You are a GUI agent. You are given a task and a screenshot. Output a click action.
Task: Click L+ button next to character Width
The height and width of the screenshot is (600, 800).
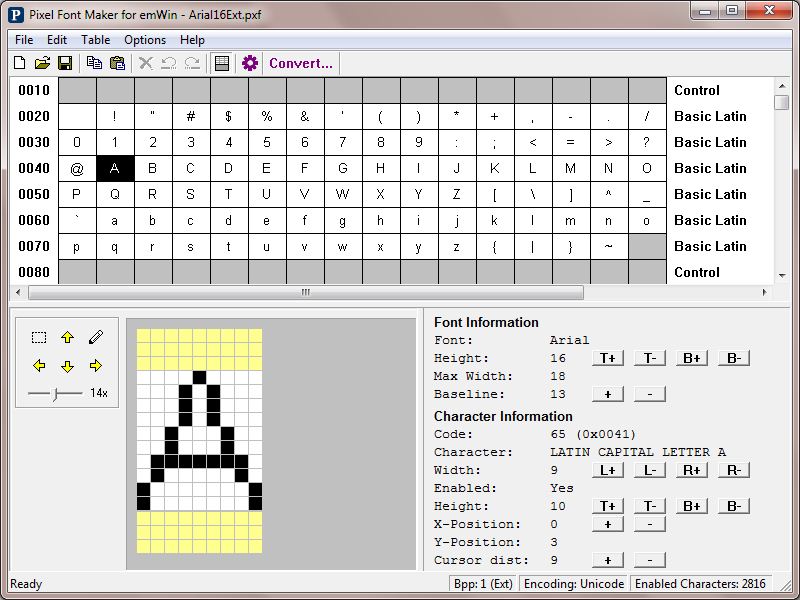tap(607, 470)
